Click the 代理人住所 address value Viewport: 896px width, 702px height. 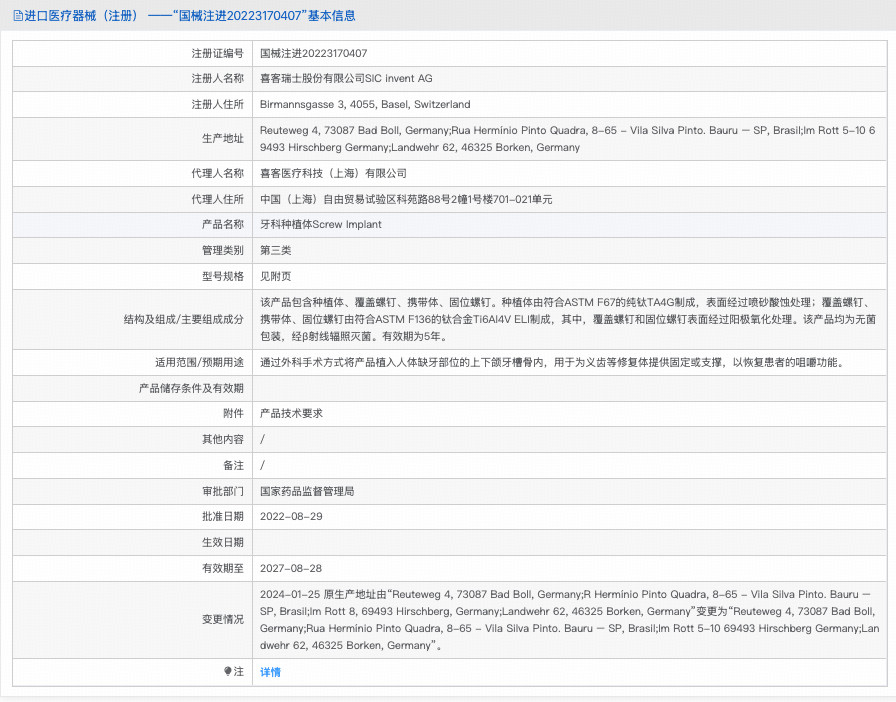click(406, 199)
